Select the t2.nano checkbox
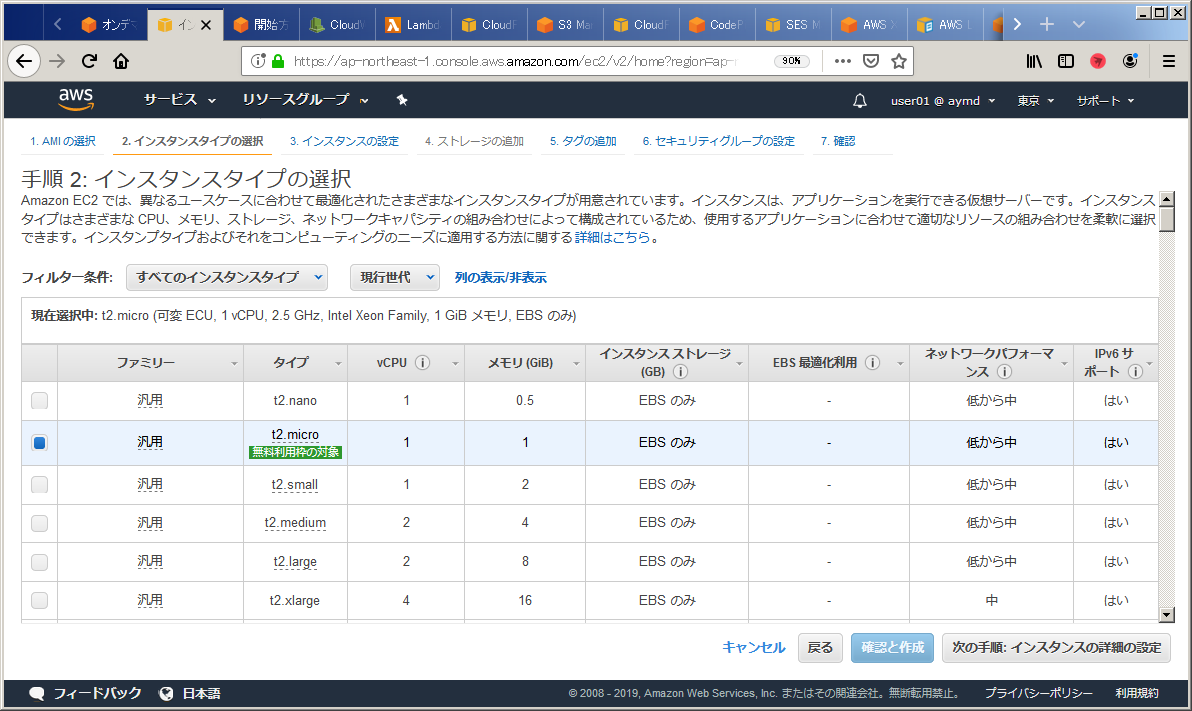This screenshot has width=1192, height=711. pyautogui.click(x=40, y=401)
